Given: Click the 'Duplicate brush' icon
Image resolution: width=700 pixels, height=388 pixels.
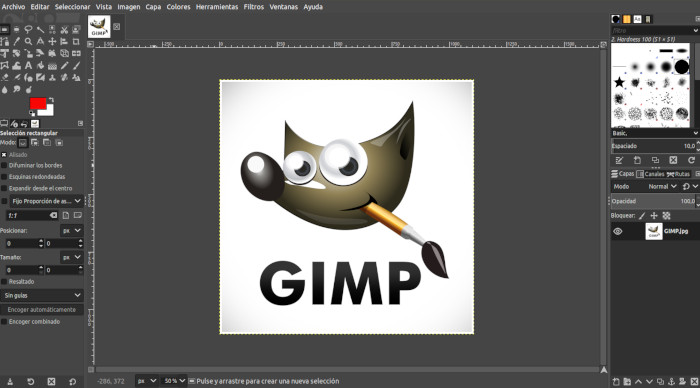Looking at the screenshot, I should pyautogui.click(x=655, y=160).
